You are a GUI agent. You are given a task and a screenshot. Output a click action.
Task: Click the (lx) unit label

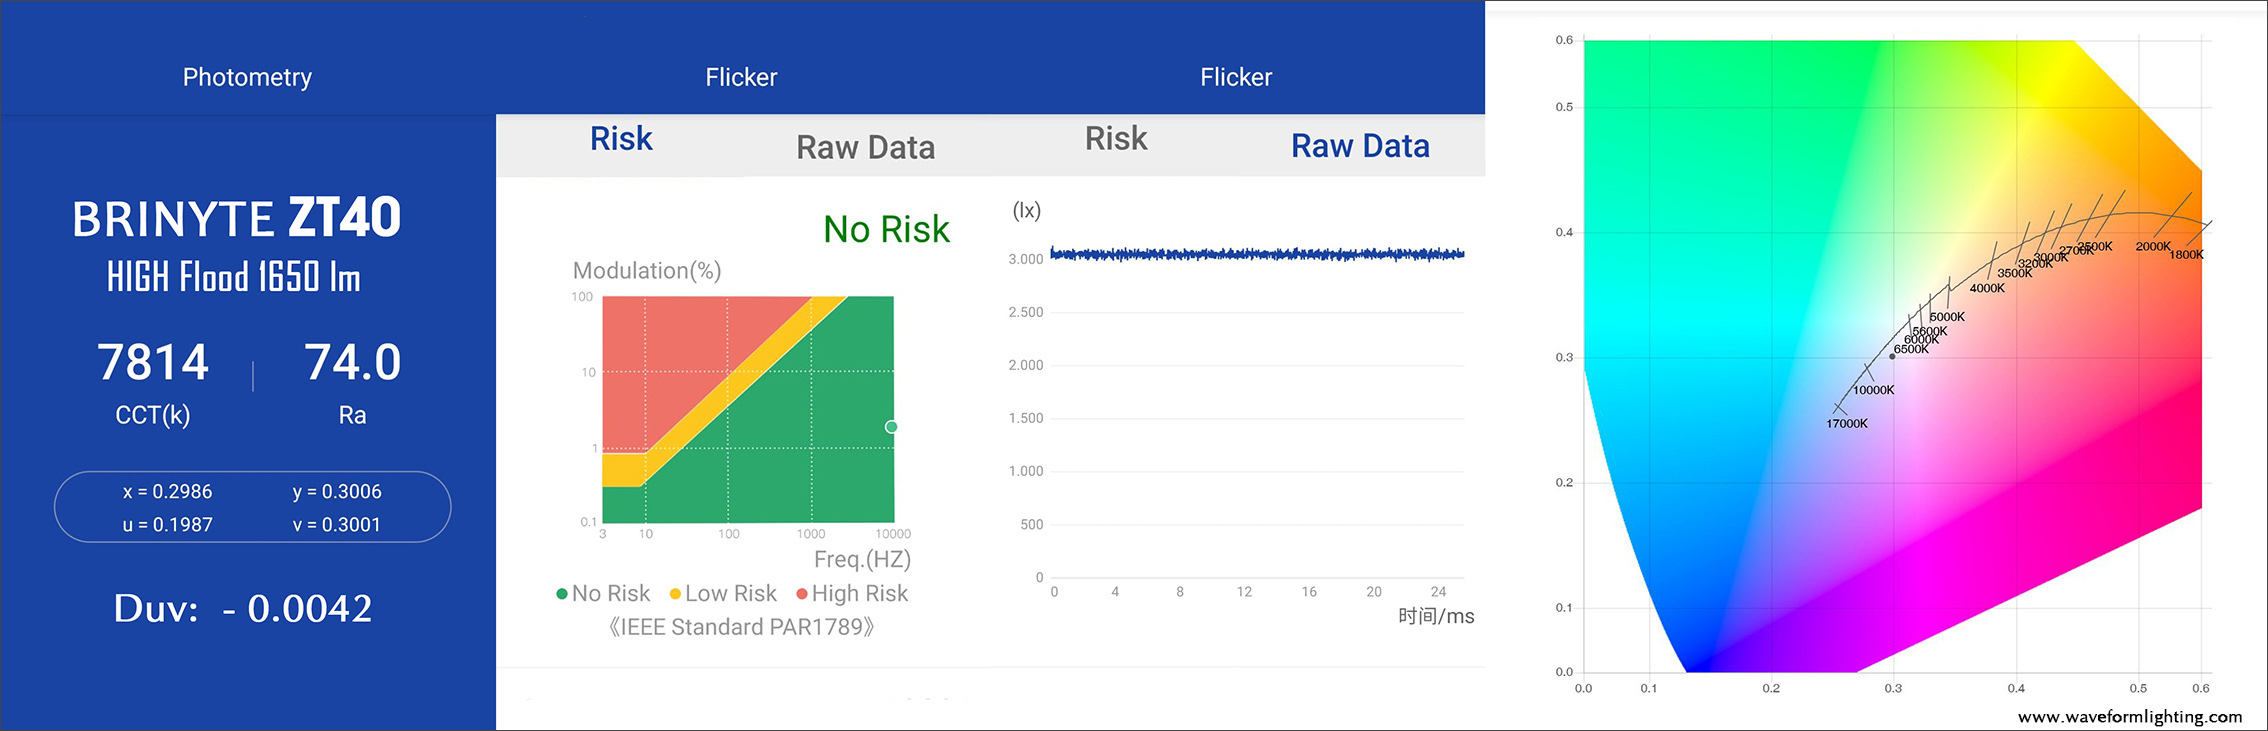point(1027,210)
